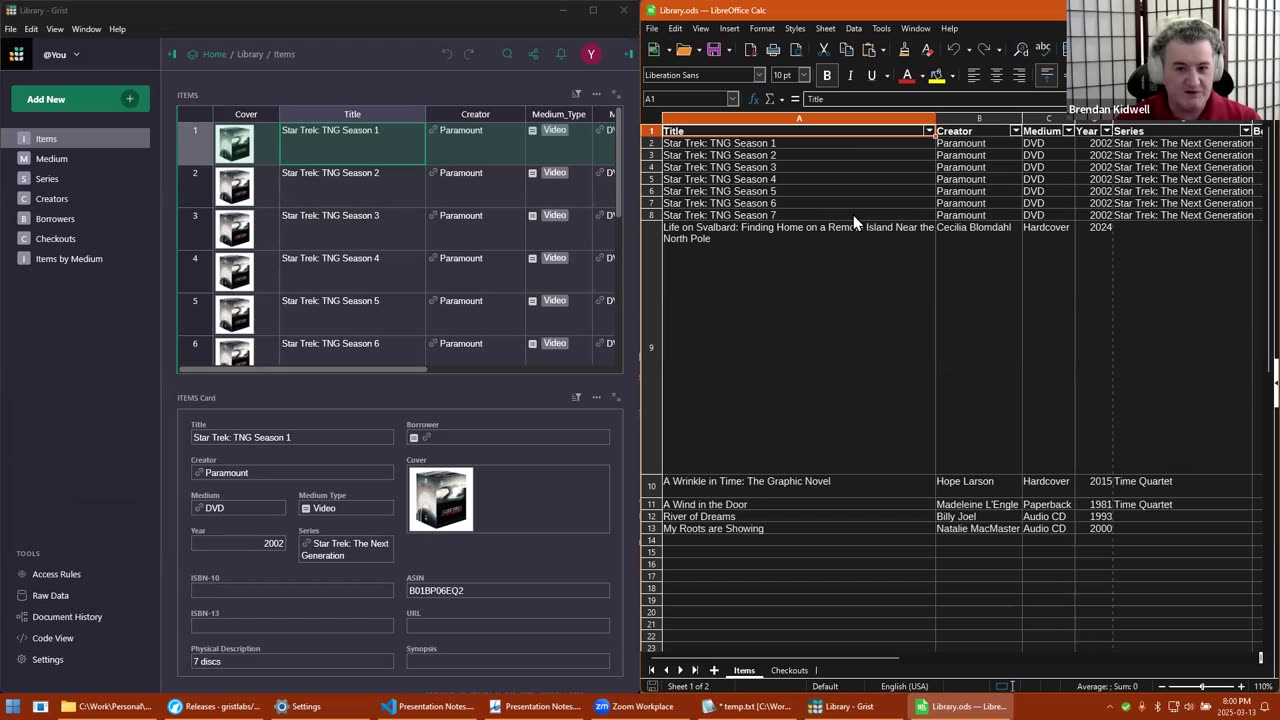Image resolution: width=1280 pixels, height=720 pixels.
Task: Click the Grist redo arrow
Action: [x=469, y=54]
